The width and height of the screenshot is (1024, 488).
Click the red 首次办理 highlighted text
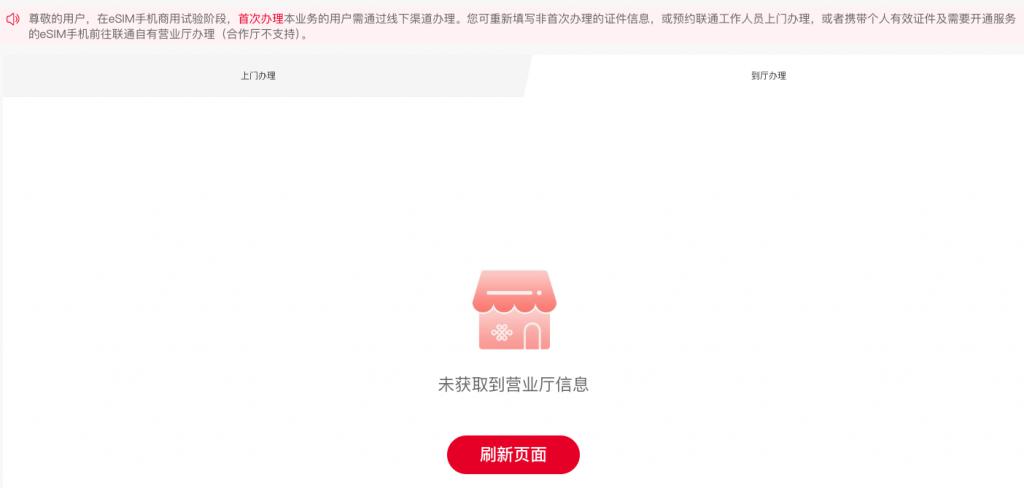point(261,20)
